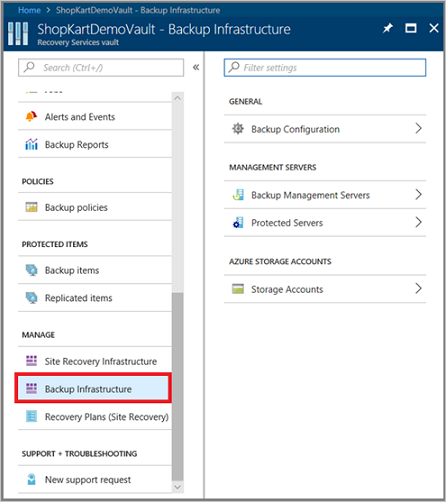Click the ShopKartDemoVault breadcrumb
The height and width of the screenshot is (502, 446).
click(x=138, y=10)
